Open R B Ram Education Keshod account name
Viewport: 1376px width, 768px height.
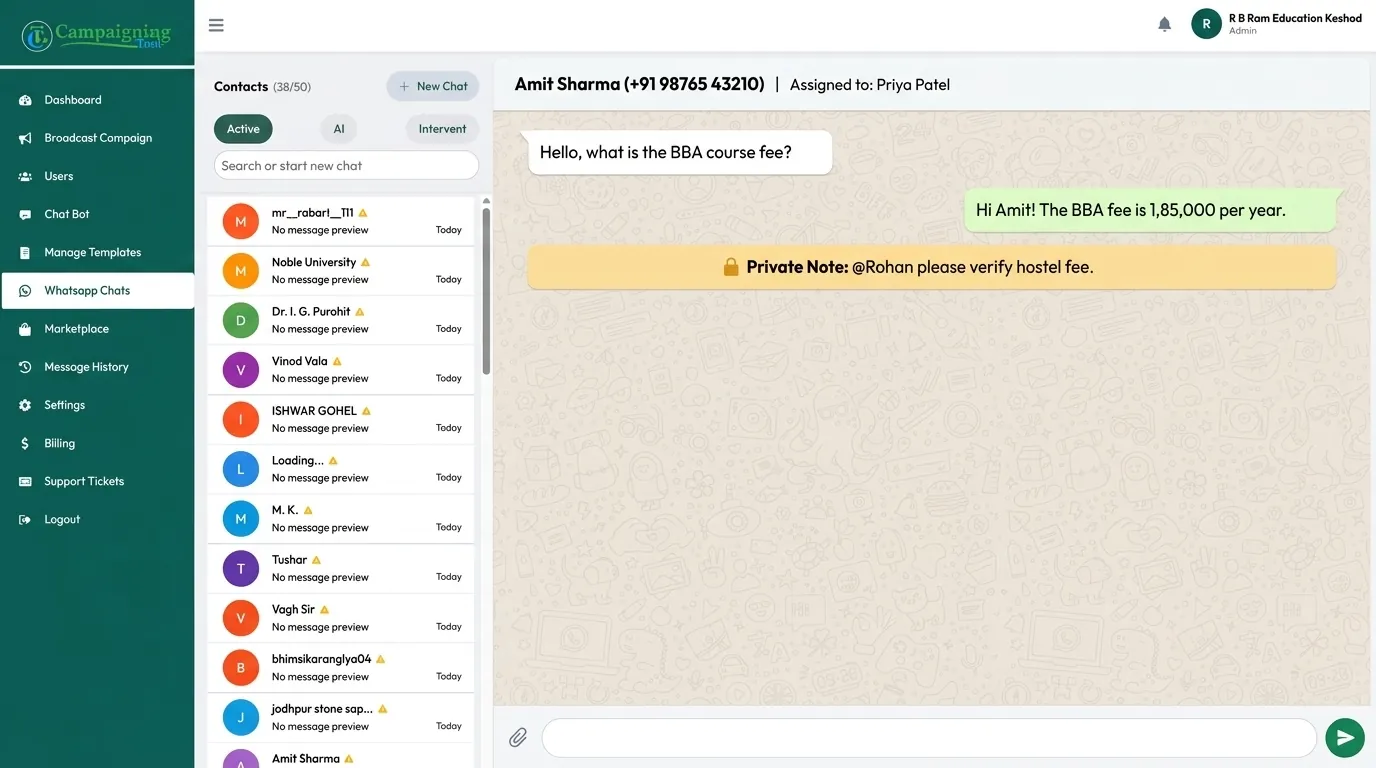point(1295,18)
